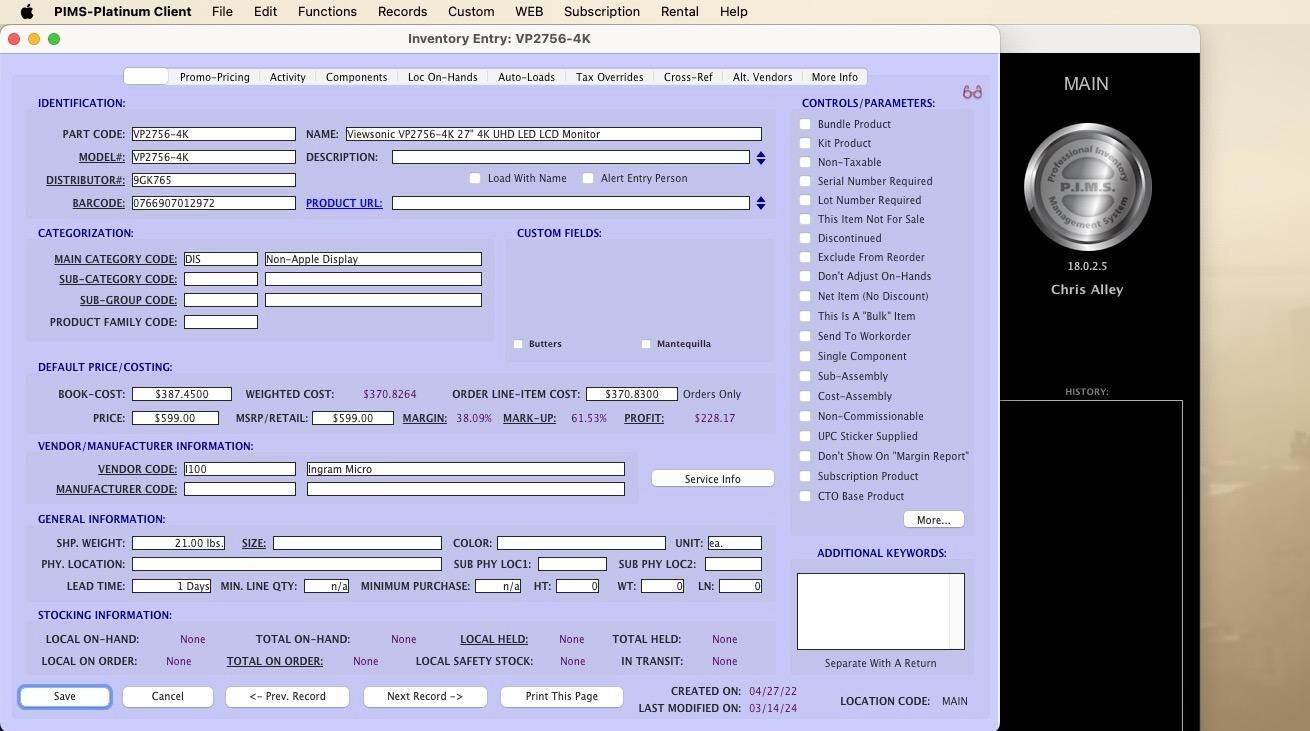Click the P.I.M.S. logo medallion
The width and height of the screenshot is (1310, 731).
[x=1087, y=187]
